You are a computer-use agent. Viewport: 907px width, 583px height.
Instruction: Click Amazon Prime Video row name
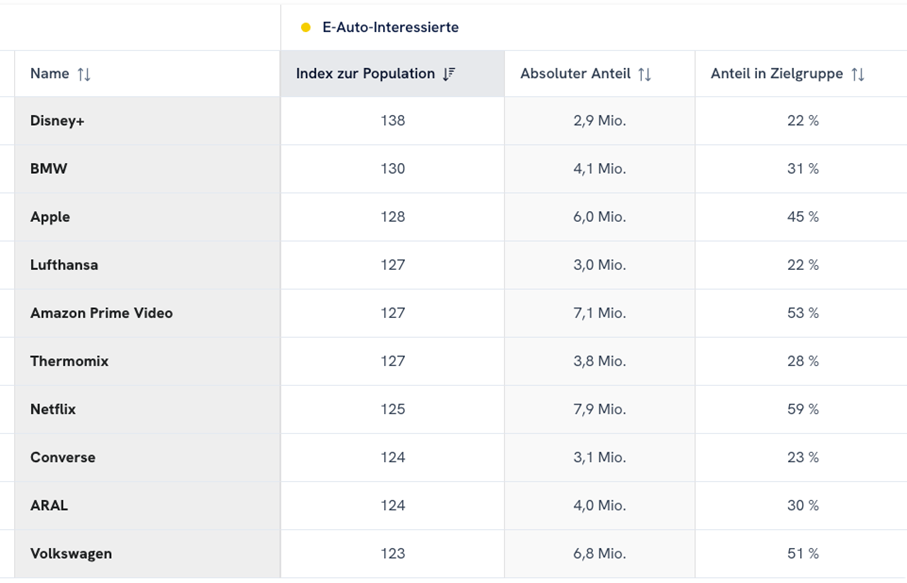pos(101,313)
